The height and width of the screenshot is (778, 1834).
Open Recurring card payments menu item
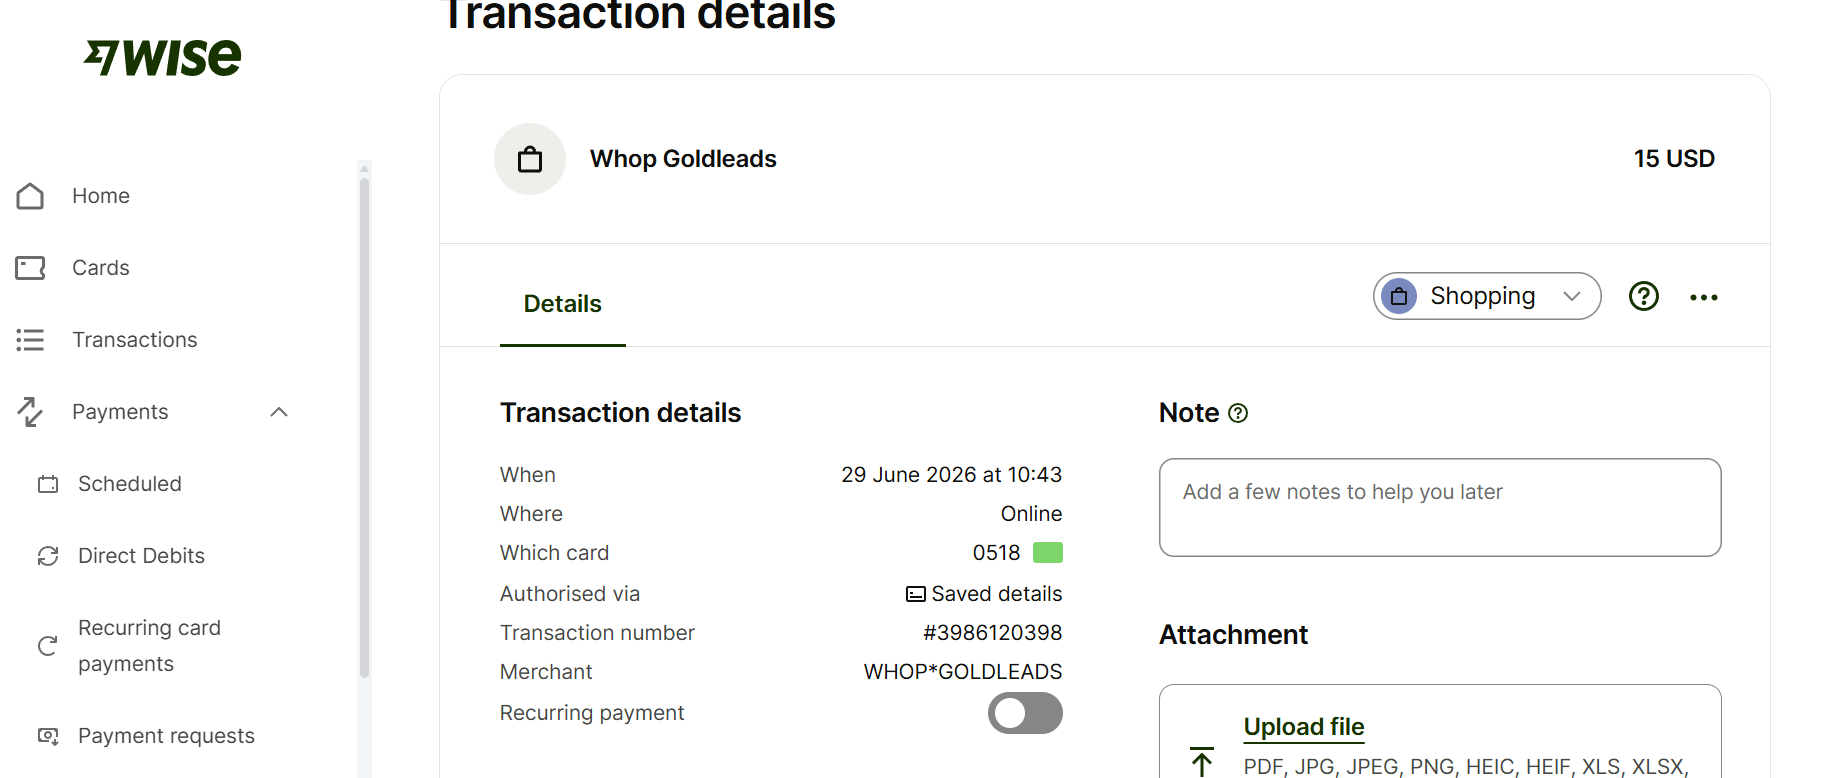(x=149, y=646)
